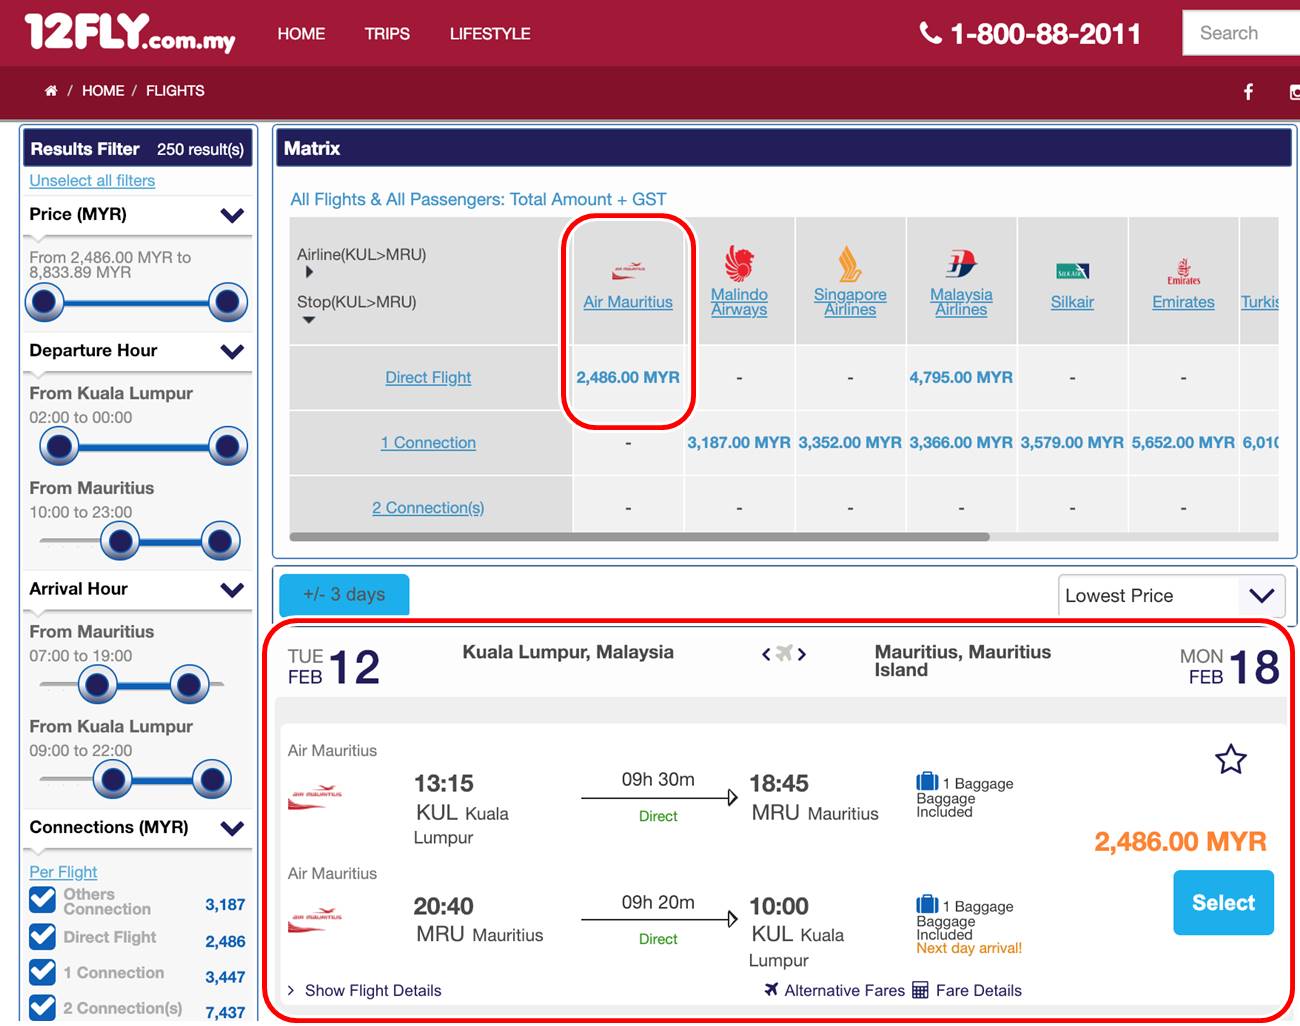Click the Air Mauritius logo beside 13:15 departure
The image size is (1300, 1026).
315,799
